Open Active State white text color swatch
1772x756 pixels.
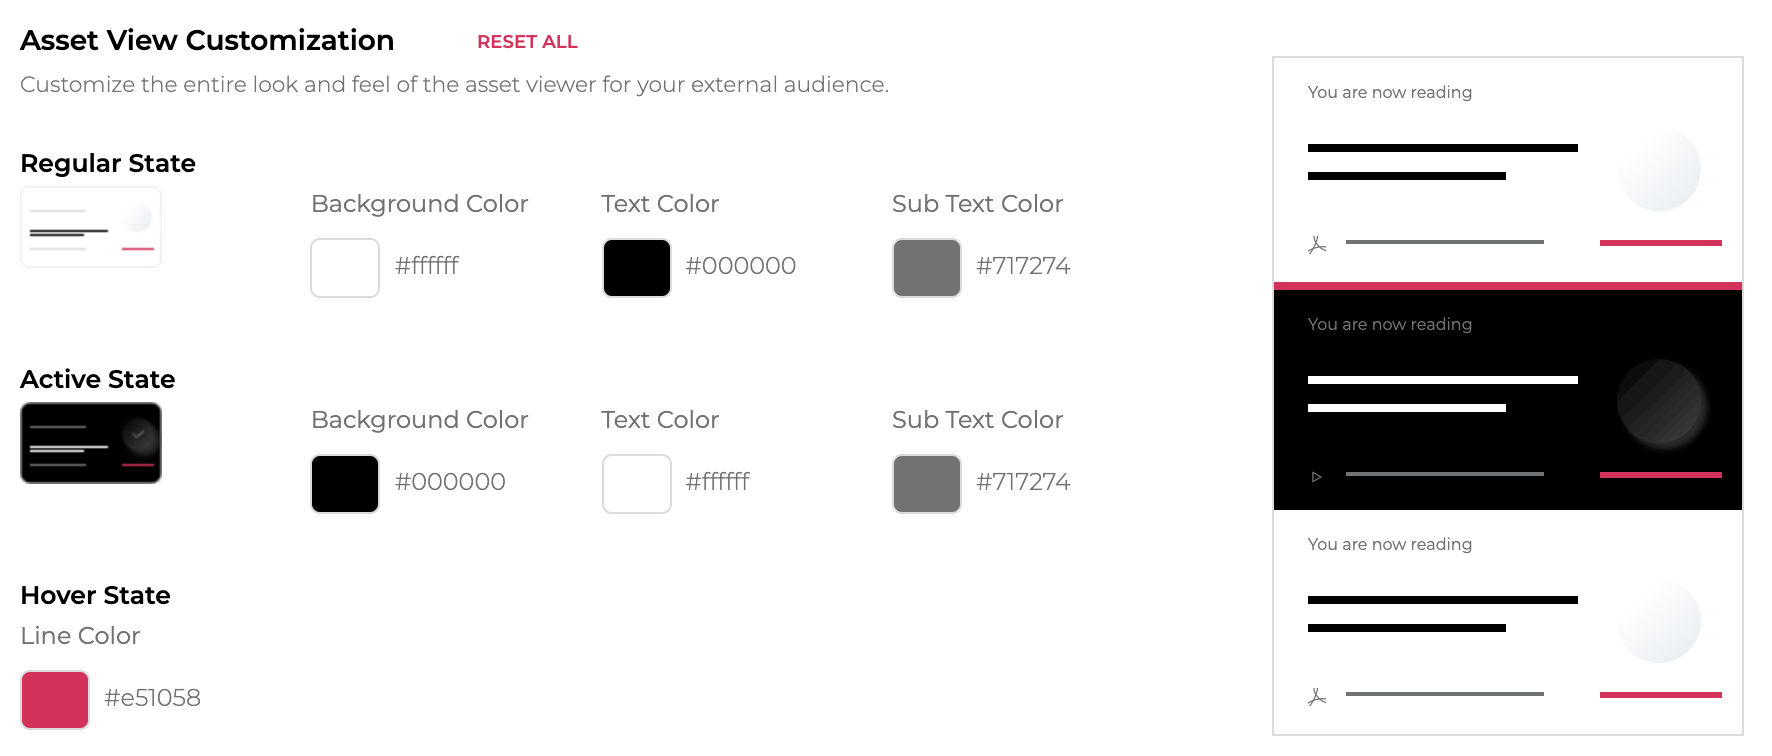[637, 484]
